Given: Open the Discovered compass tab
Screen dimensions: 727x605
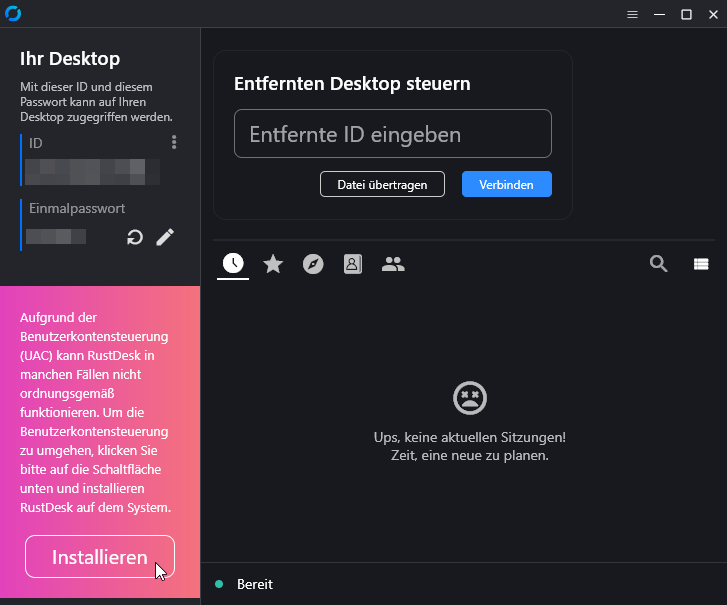Looking at the screenshot, I should [313, 264].
